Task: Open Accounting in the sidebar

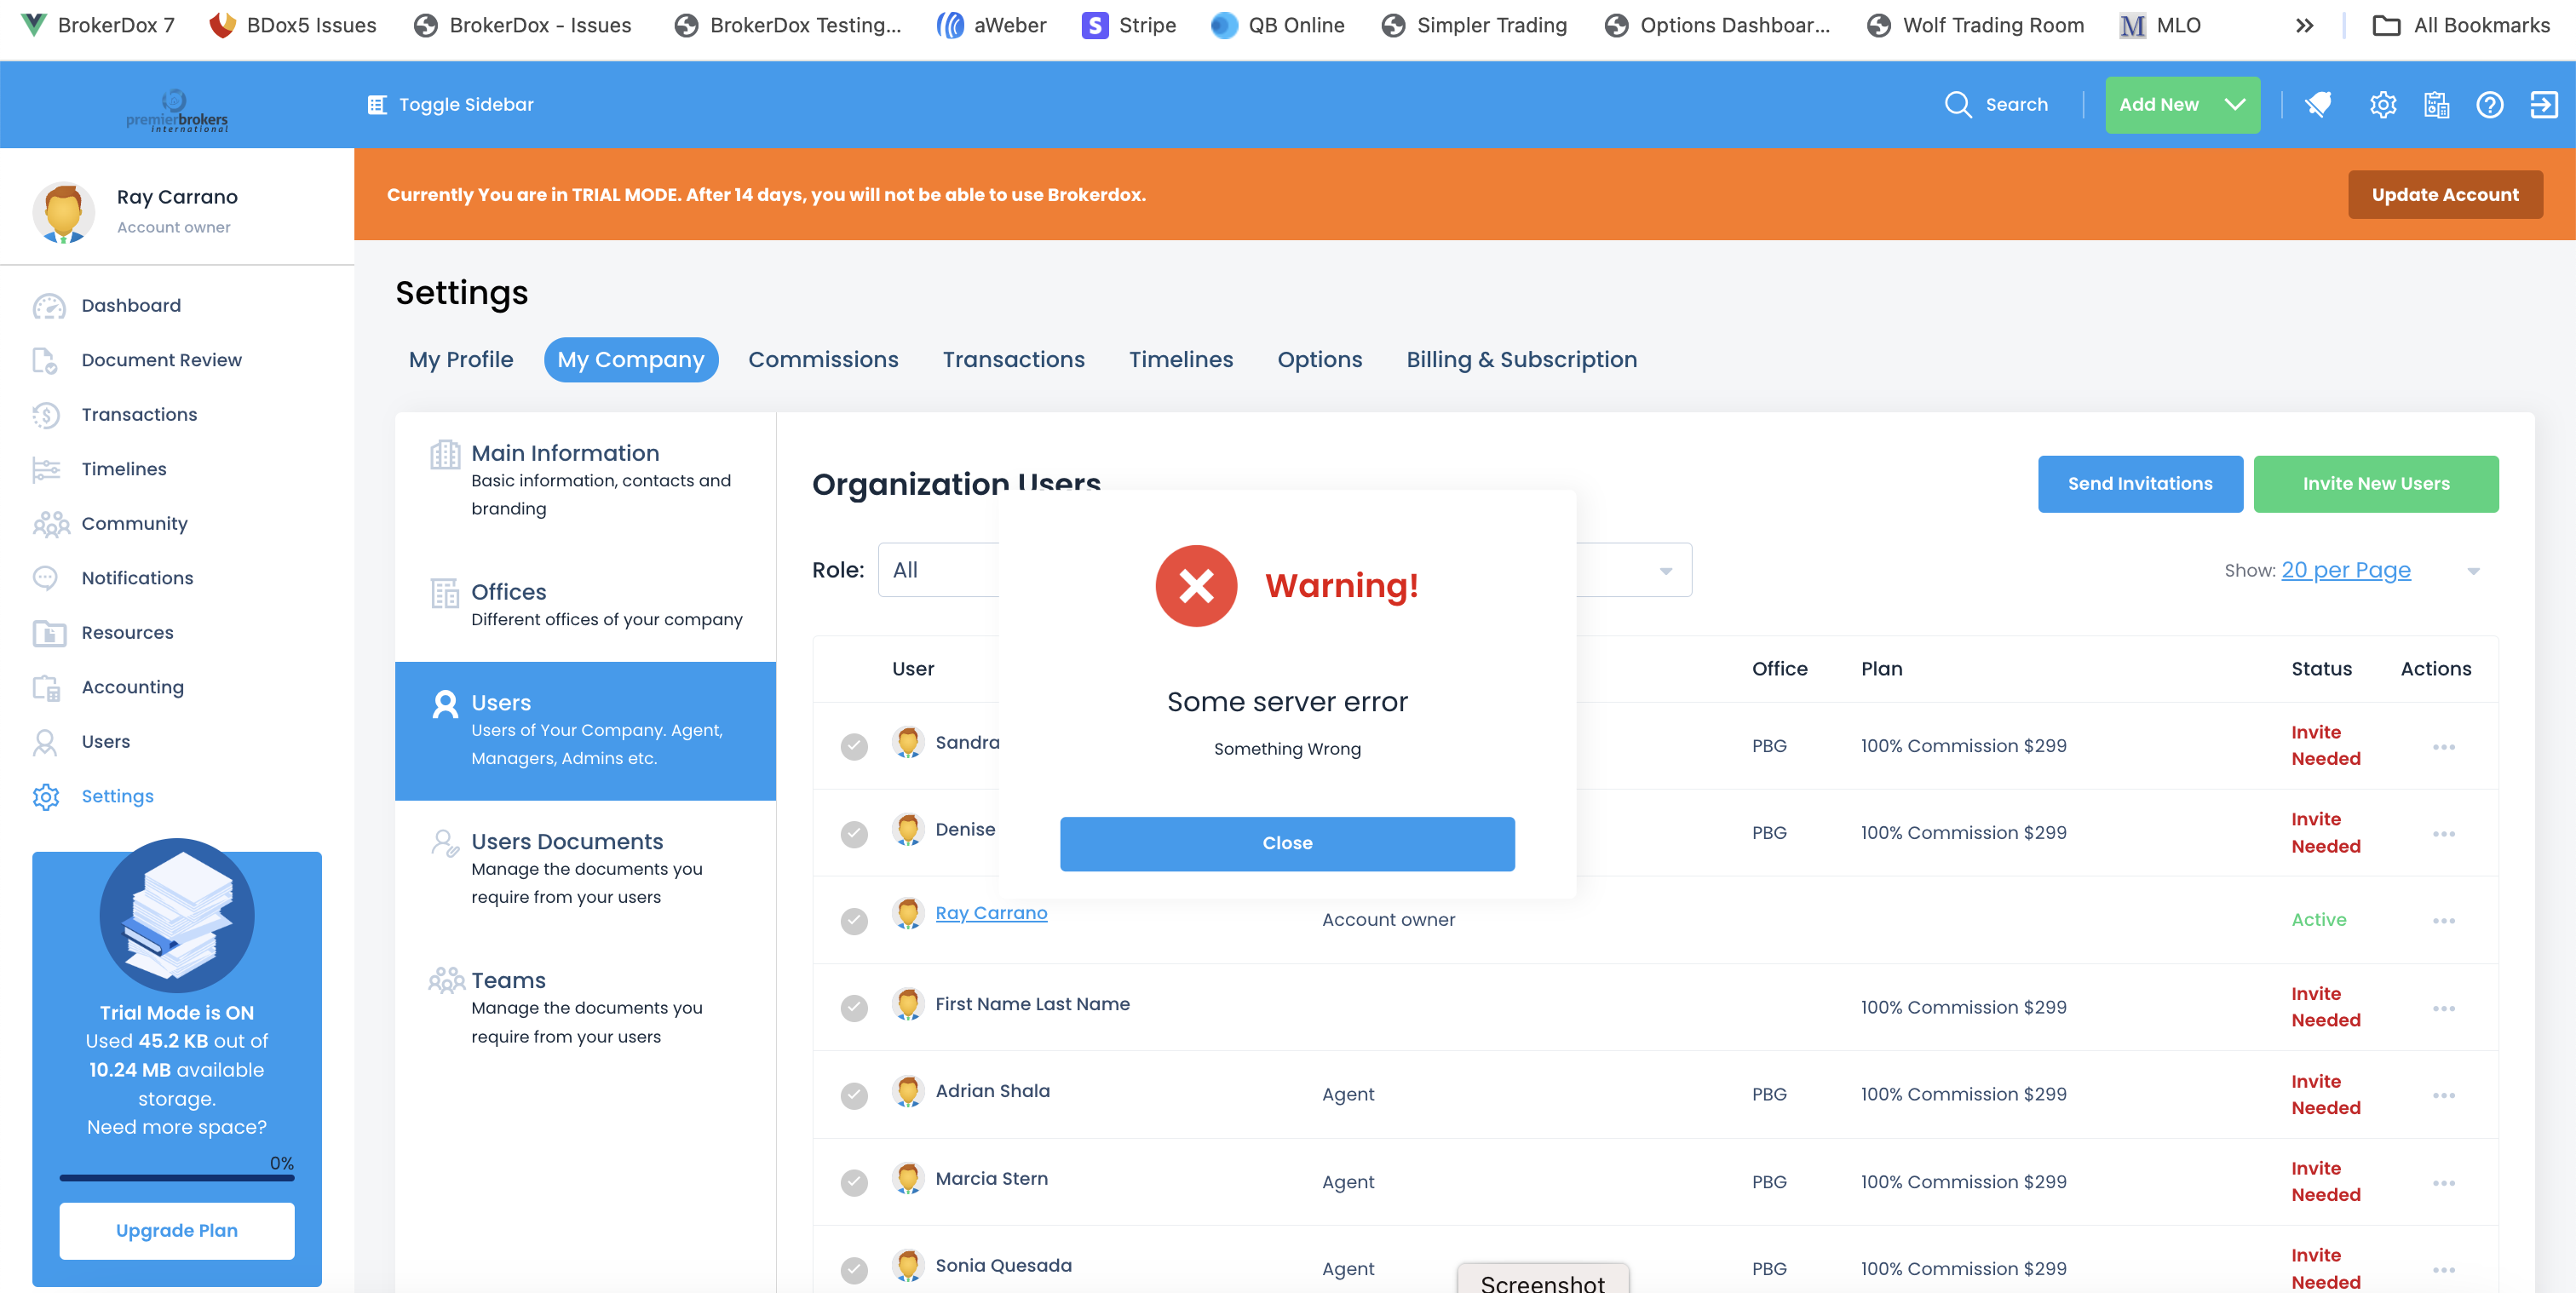Action: pyautogui.click(x=132, y=687)
